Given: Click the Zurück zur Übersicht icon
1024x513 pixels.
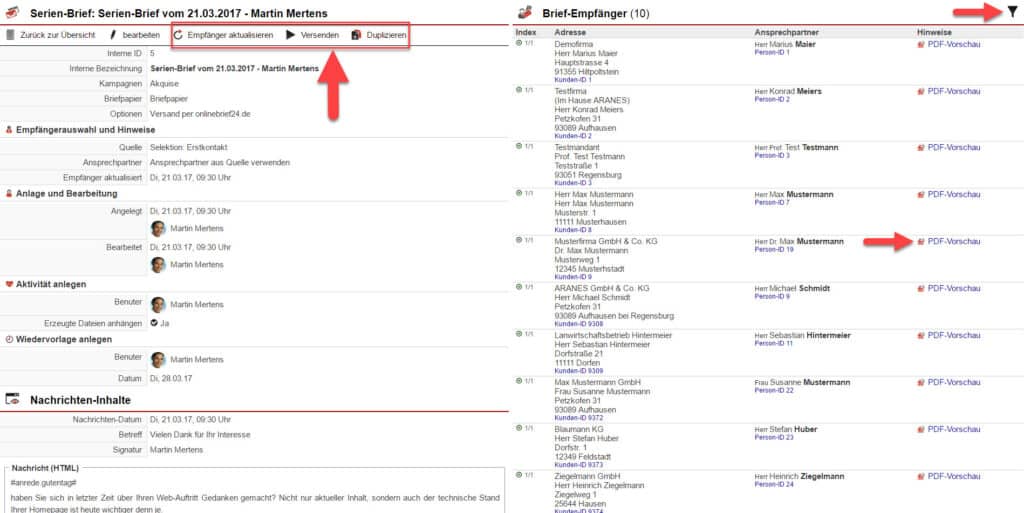Looking at the screenshot, I should coord(10,35).
